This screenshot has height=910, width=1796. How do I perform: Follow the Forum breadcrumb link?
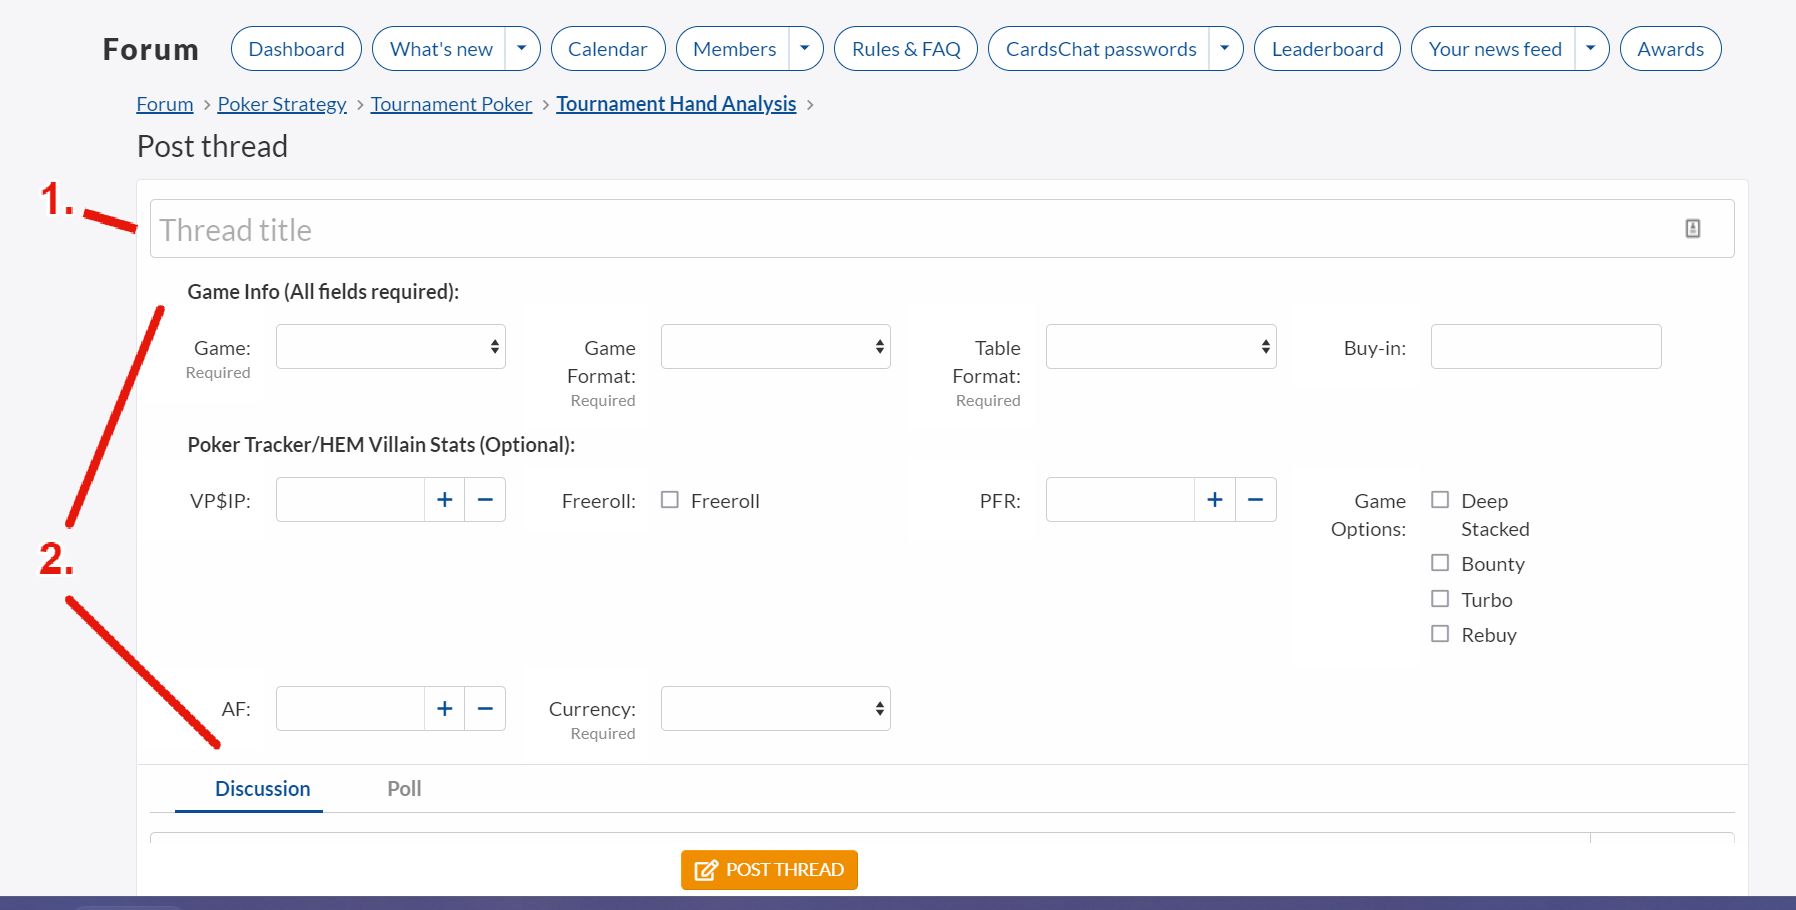click(165, 104)
